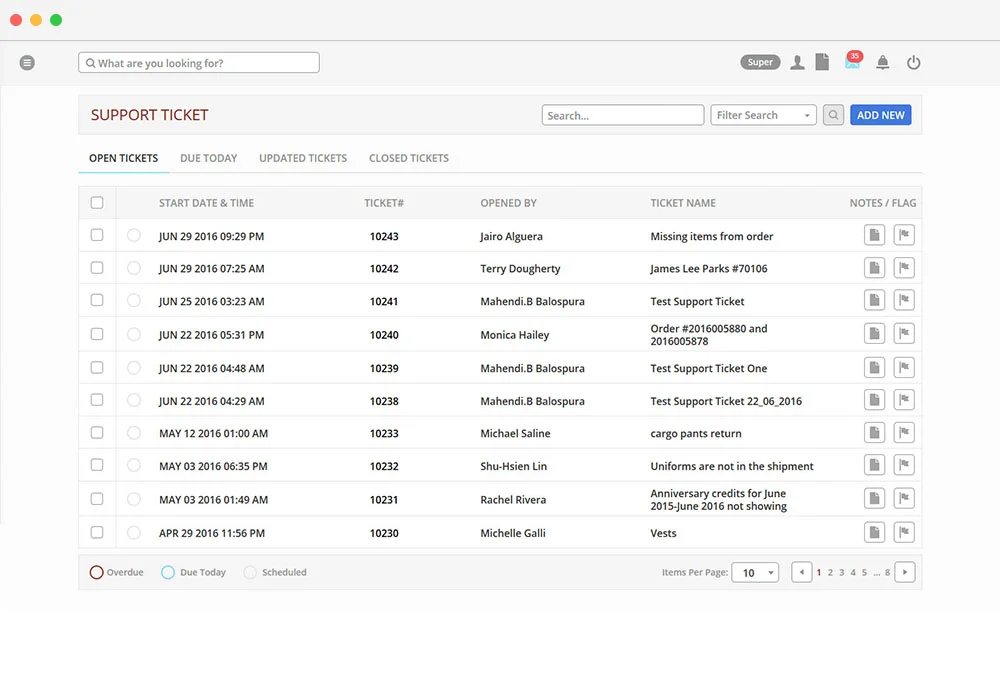Screen dimensions: 1000x700
Task: Check notifications via the bell icon
Action: [883, 61]
